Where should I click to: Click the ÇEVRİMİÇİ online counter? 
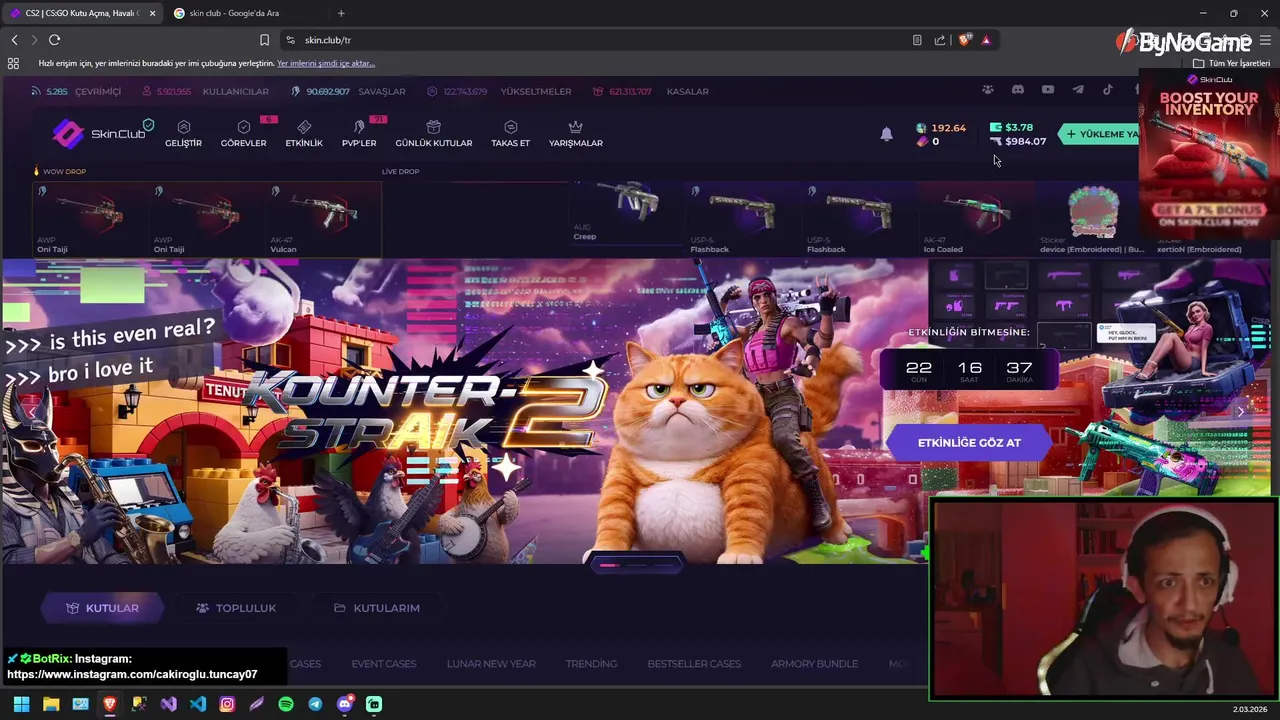click(76, 91)
